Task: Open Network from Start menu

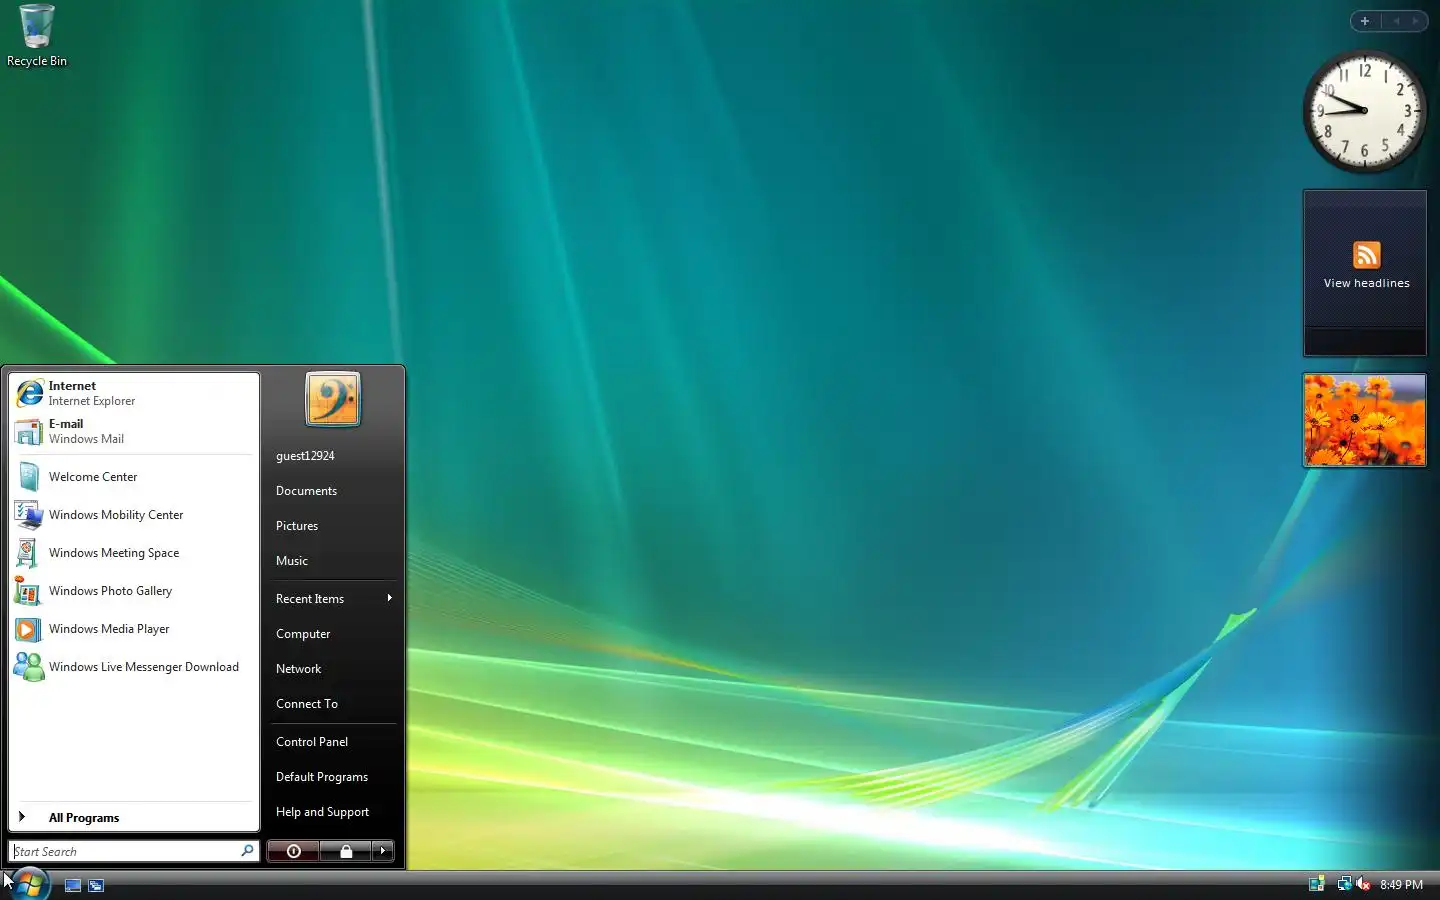Action: 334,668
